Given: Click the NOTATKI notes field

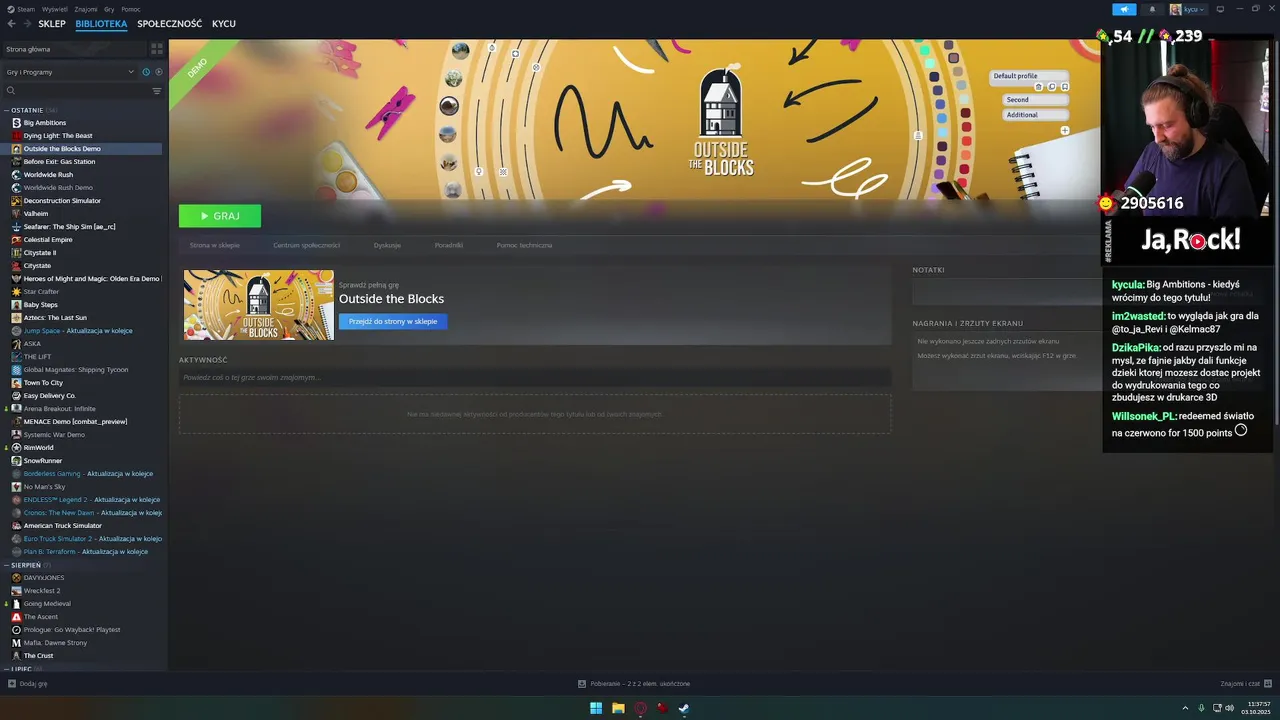Looking at the screenshot, I should [x=1006, y=293].
